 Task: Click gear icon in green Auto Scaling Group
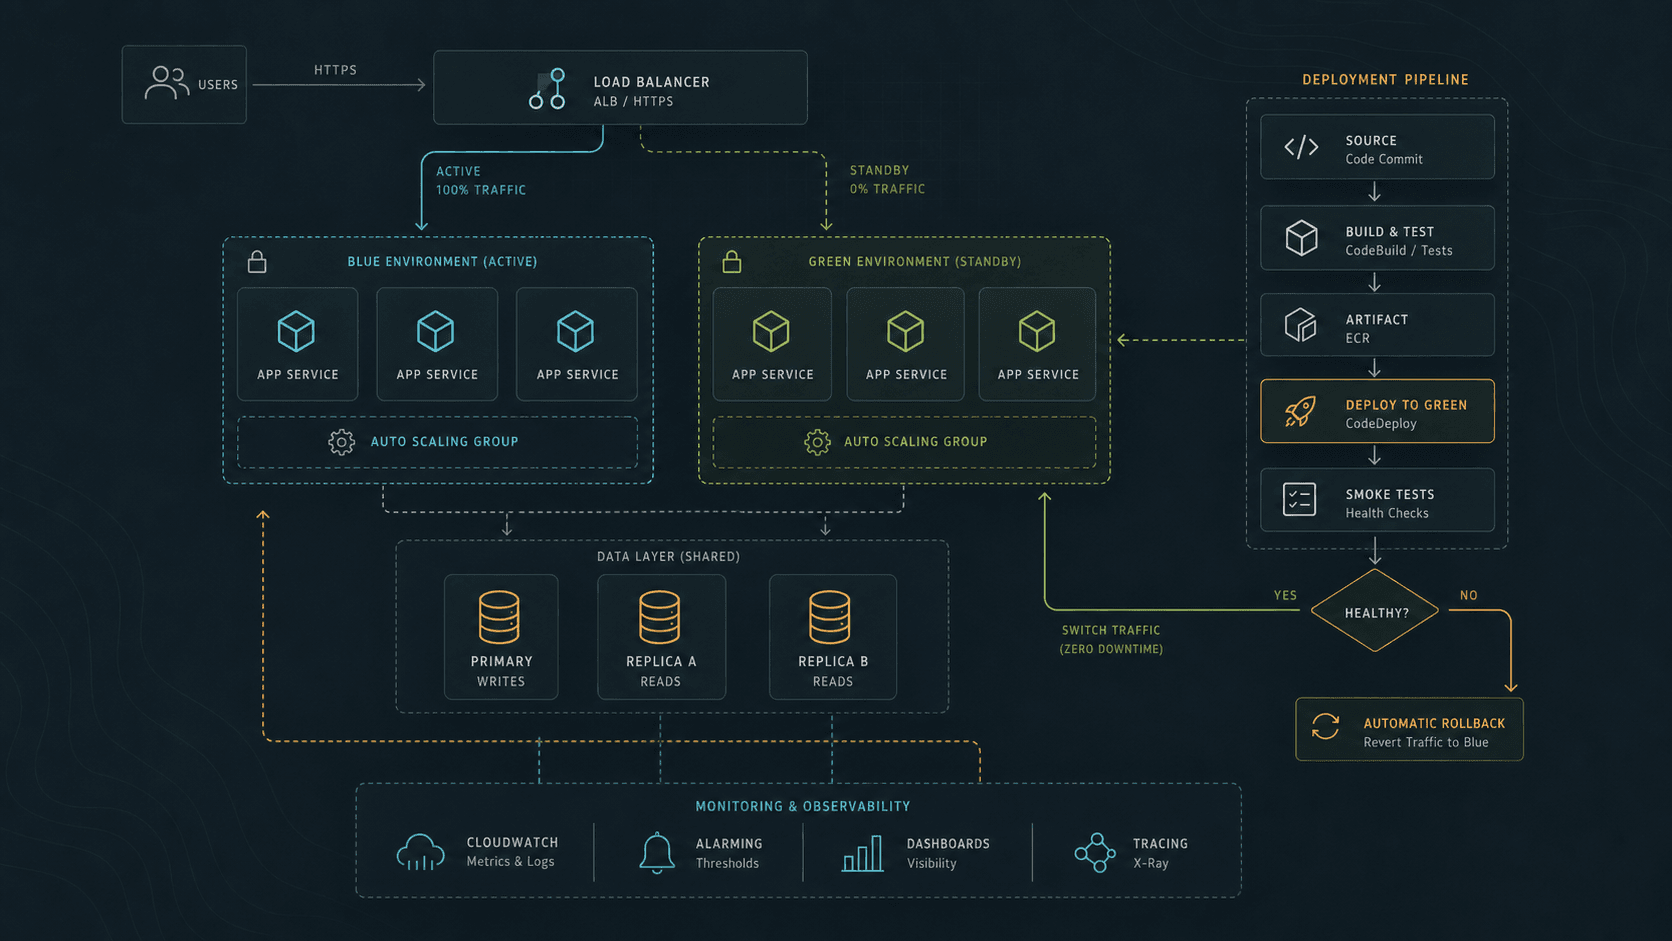(817, 442)
